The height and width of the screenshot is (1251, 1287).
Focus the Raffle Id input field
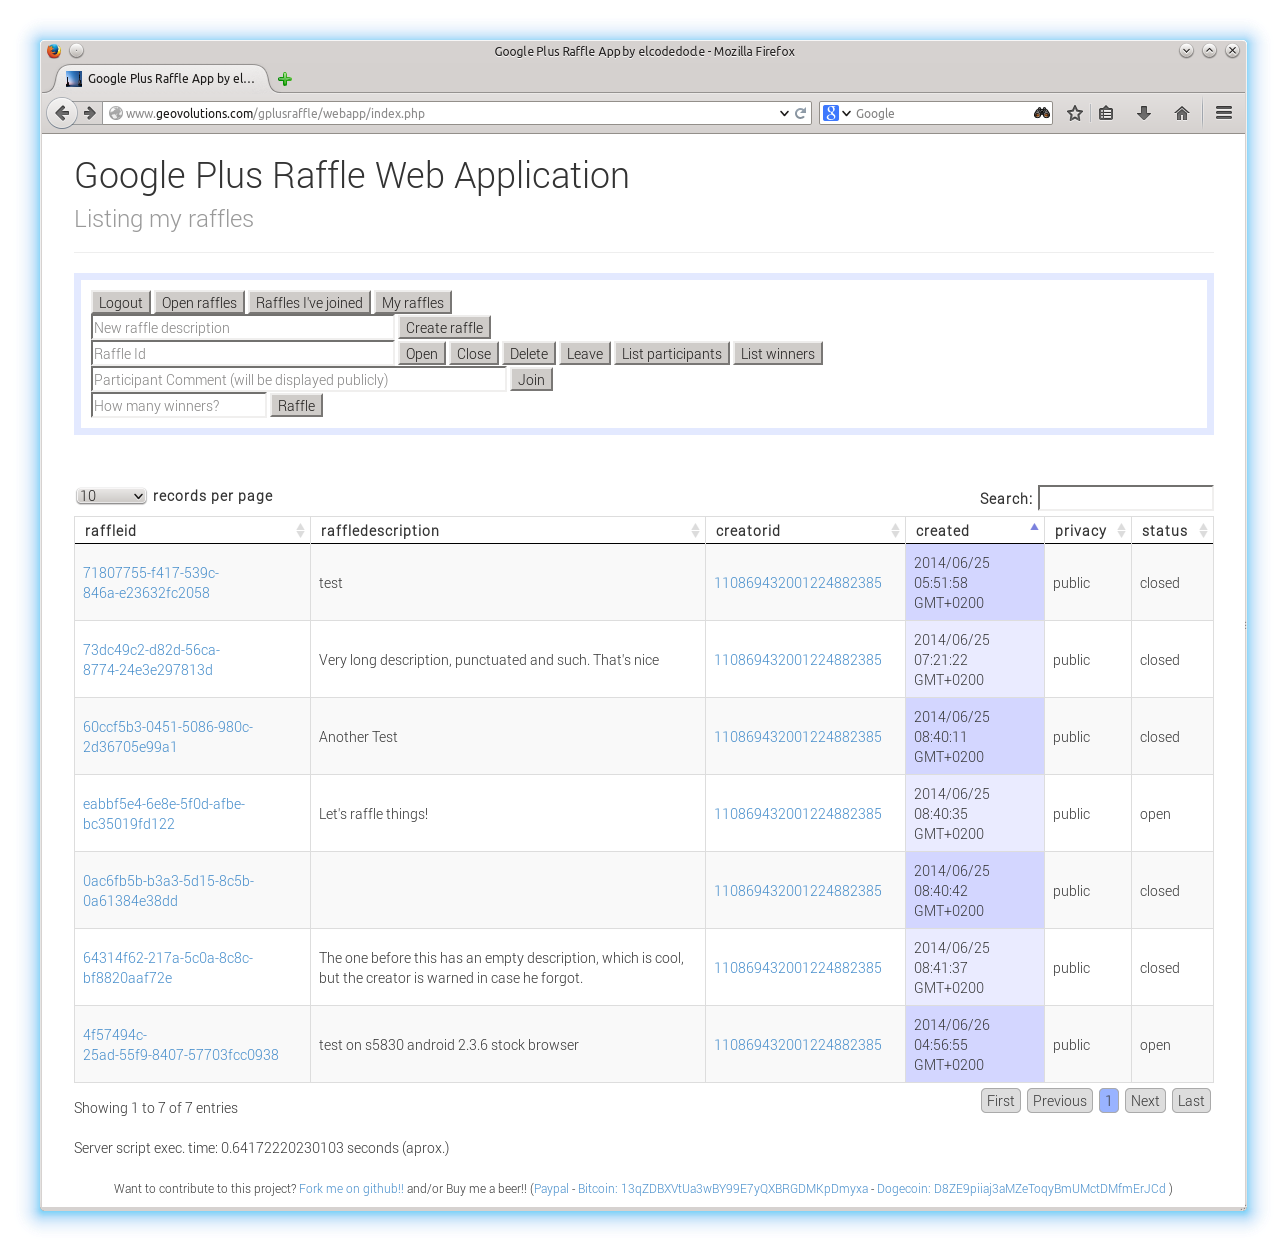coord(244,353)
